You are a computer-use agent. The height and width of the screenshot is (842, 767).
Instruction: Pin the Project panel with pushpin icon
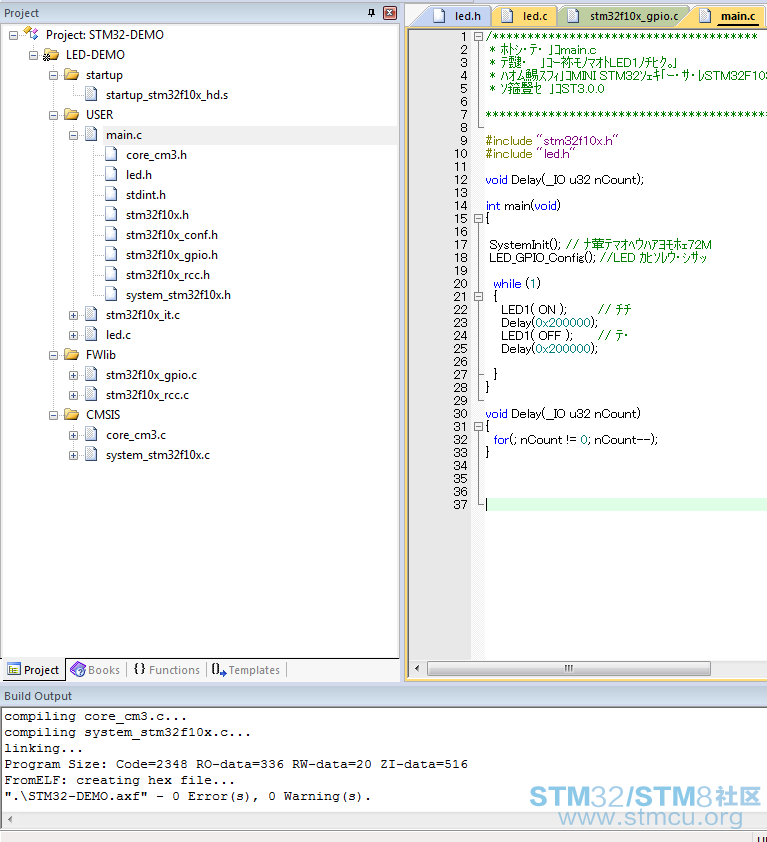tap(371, 13)
